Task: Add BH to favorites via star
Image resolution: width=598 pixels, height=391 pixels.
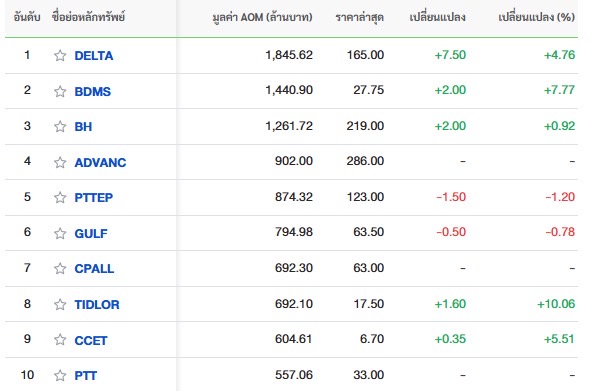Action: click(x=60, y=126)
